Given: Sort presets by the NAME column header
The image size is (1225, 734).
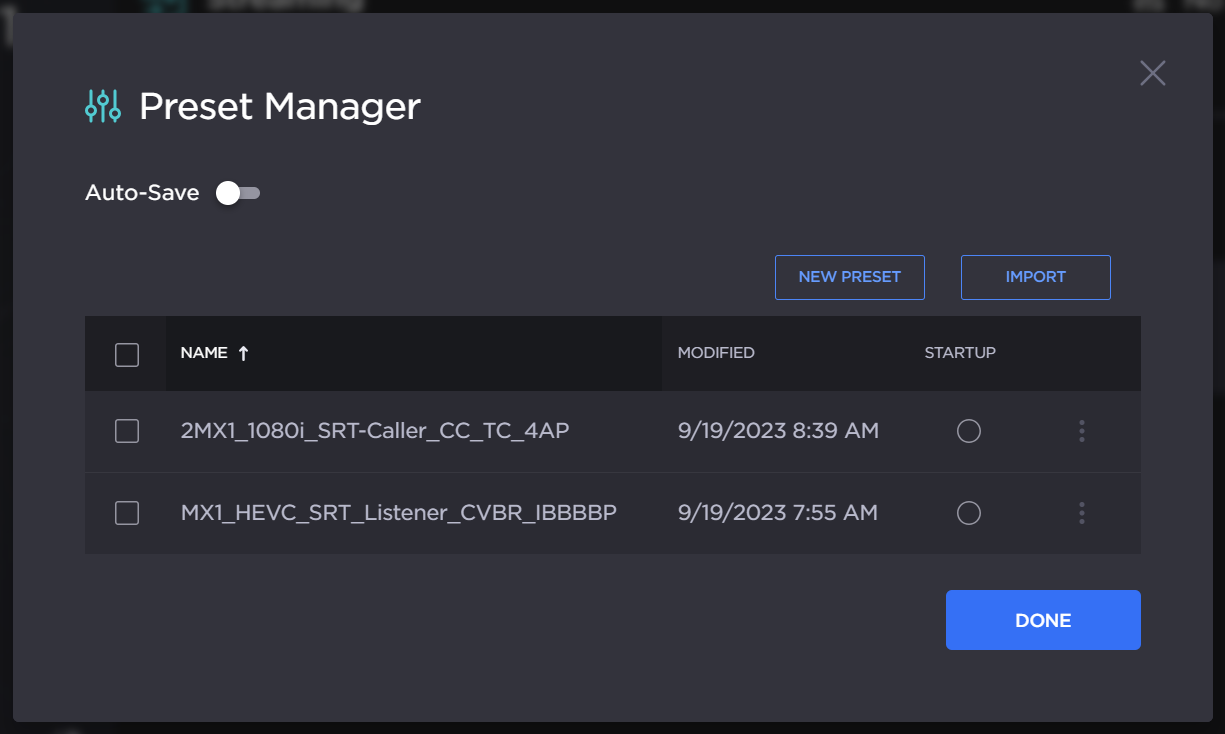Looking at the screenshot, I should pos(204,353).
